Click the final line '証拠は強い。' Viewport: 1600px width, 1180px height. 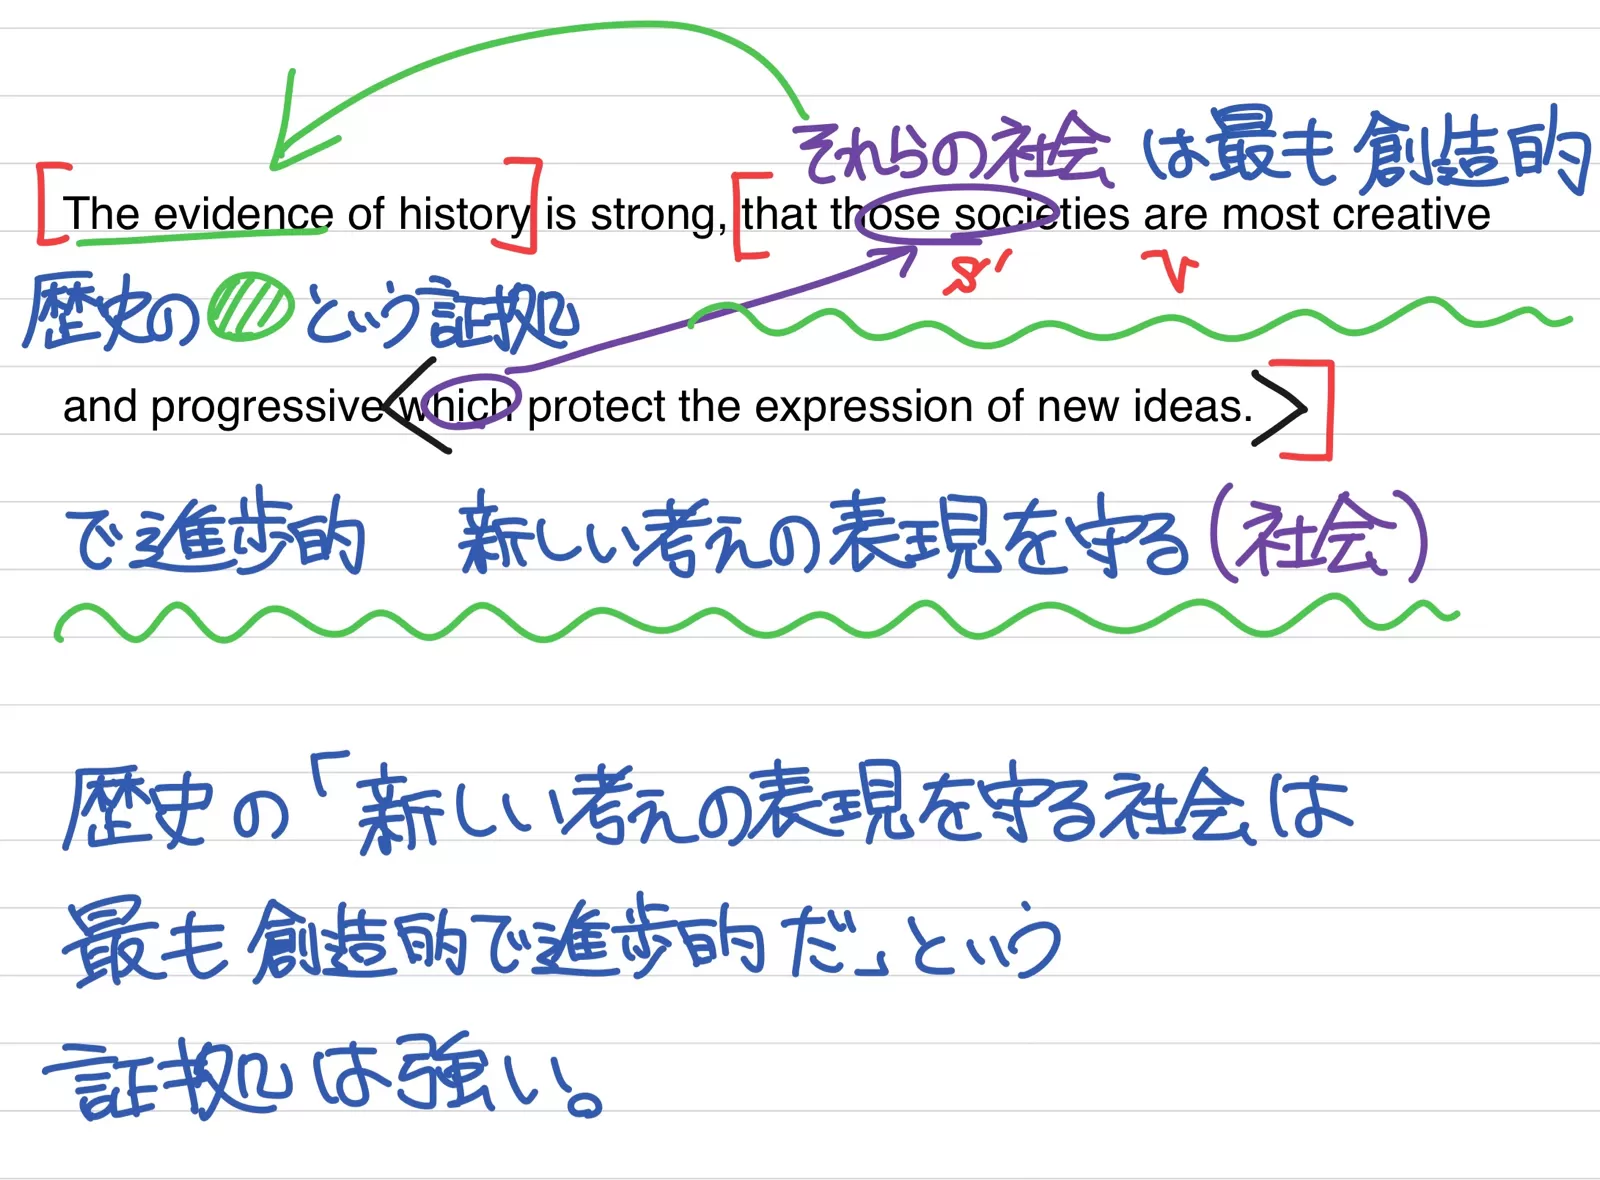[x=320, y=1078]
